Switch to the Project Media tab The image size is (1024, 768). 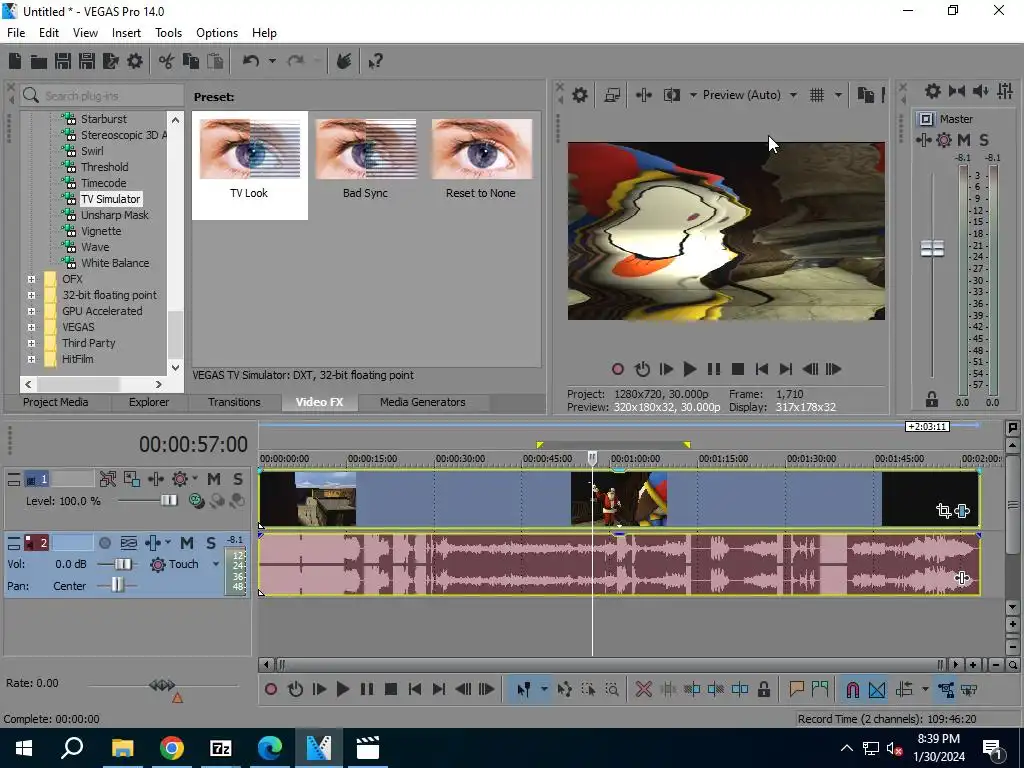[x=56, y=402]
